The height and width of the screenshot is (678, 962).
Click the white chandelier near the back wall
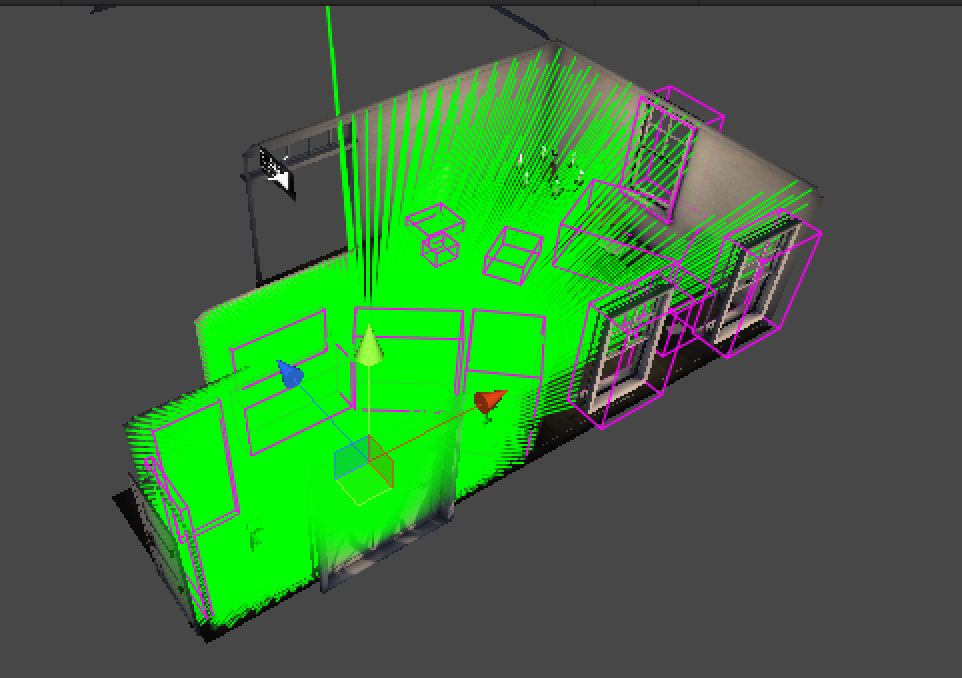(x=548, y=169)
